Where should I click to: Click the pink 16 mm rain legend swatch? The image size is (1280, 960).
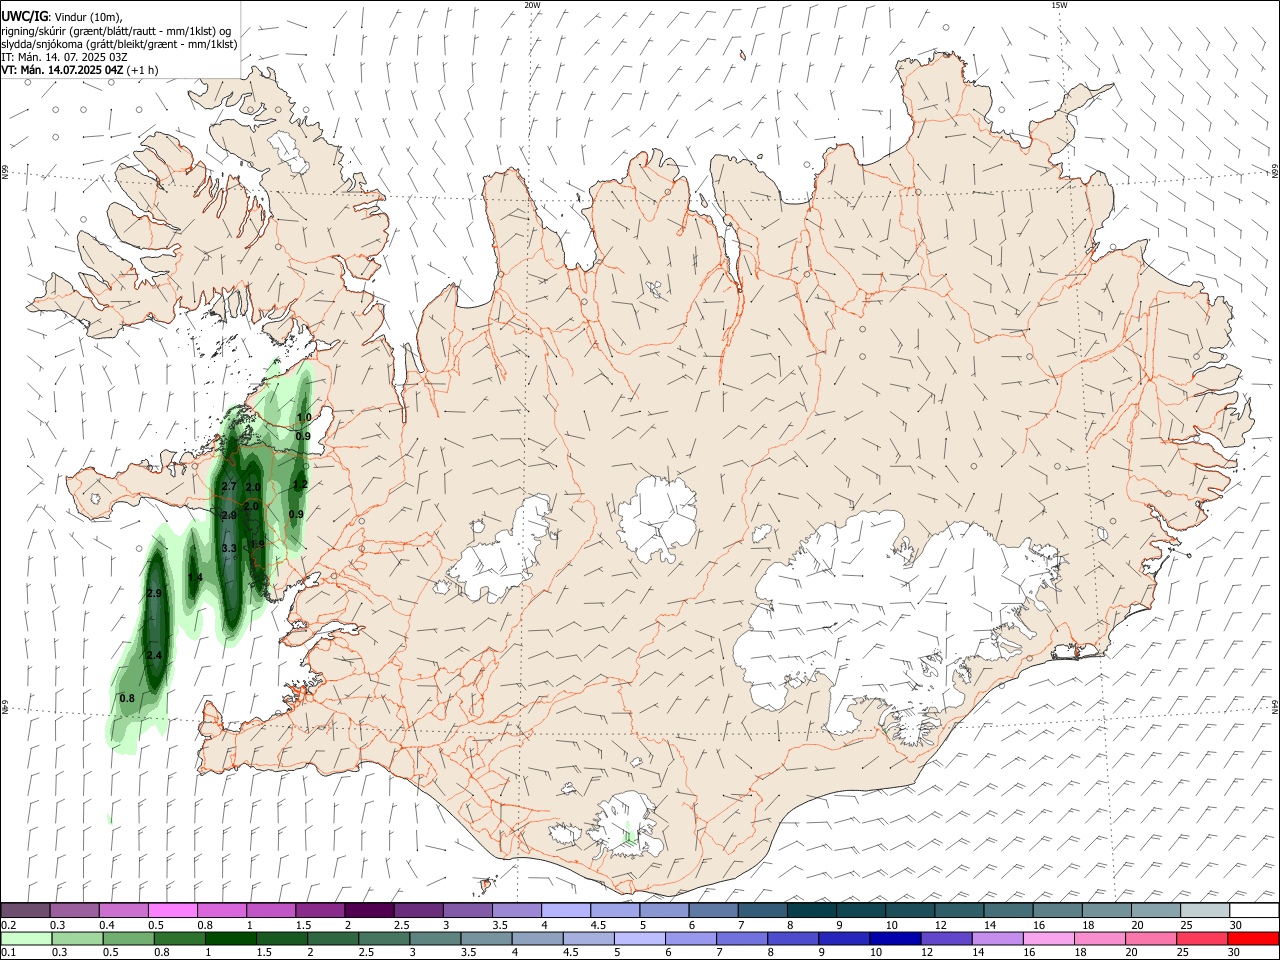(1047, 939)
